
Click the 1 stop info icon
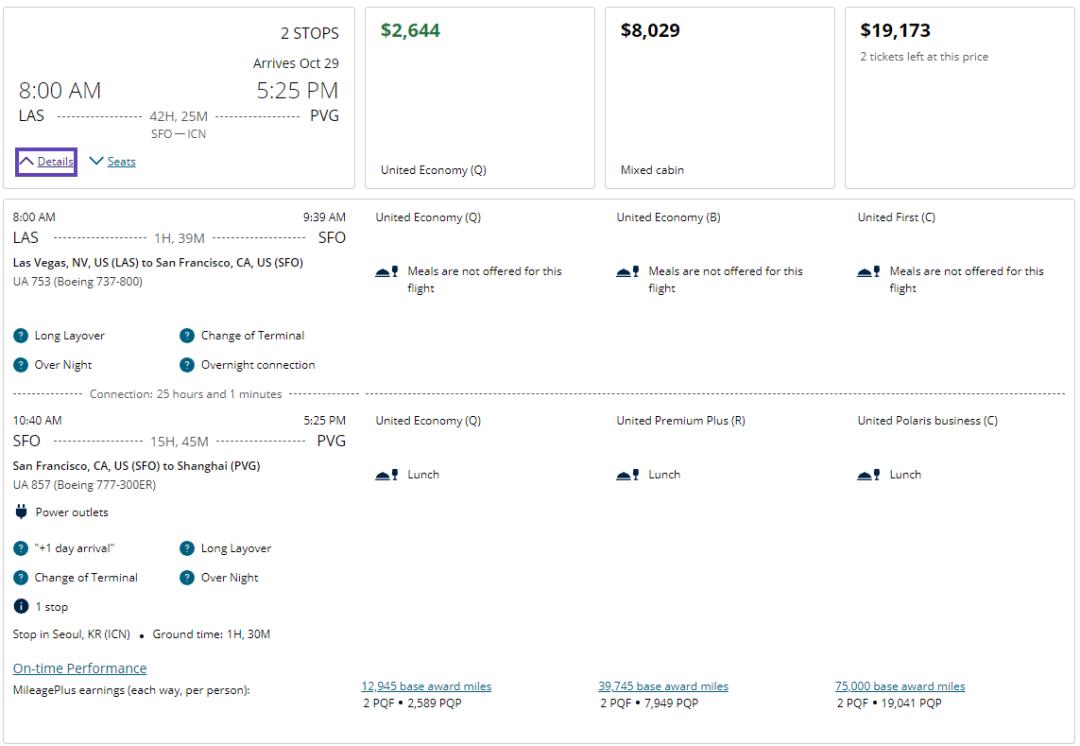coord(21,607)
